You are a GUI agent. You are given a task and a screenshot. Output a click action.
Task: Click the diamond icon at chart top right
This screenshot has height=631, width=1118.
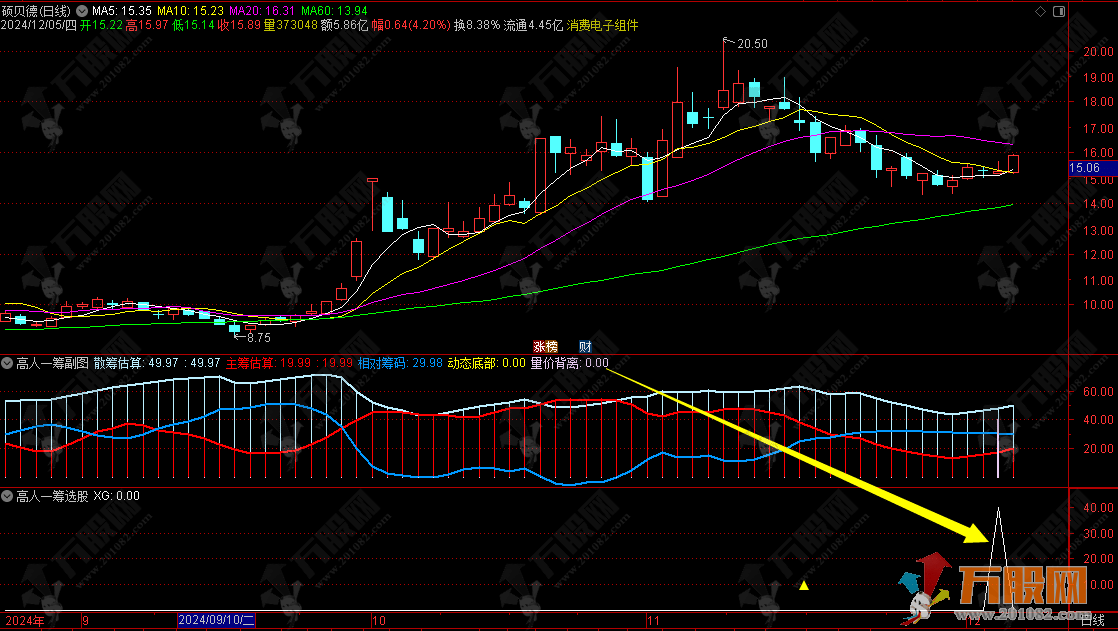1040,11
